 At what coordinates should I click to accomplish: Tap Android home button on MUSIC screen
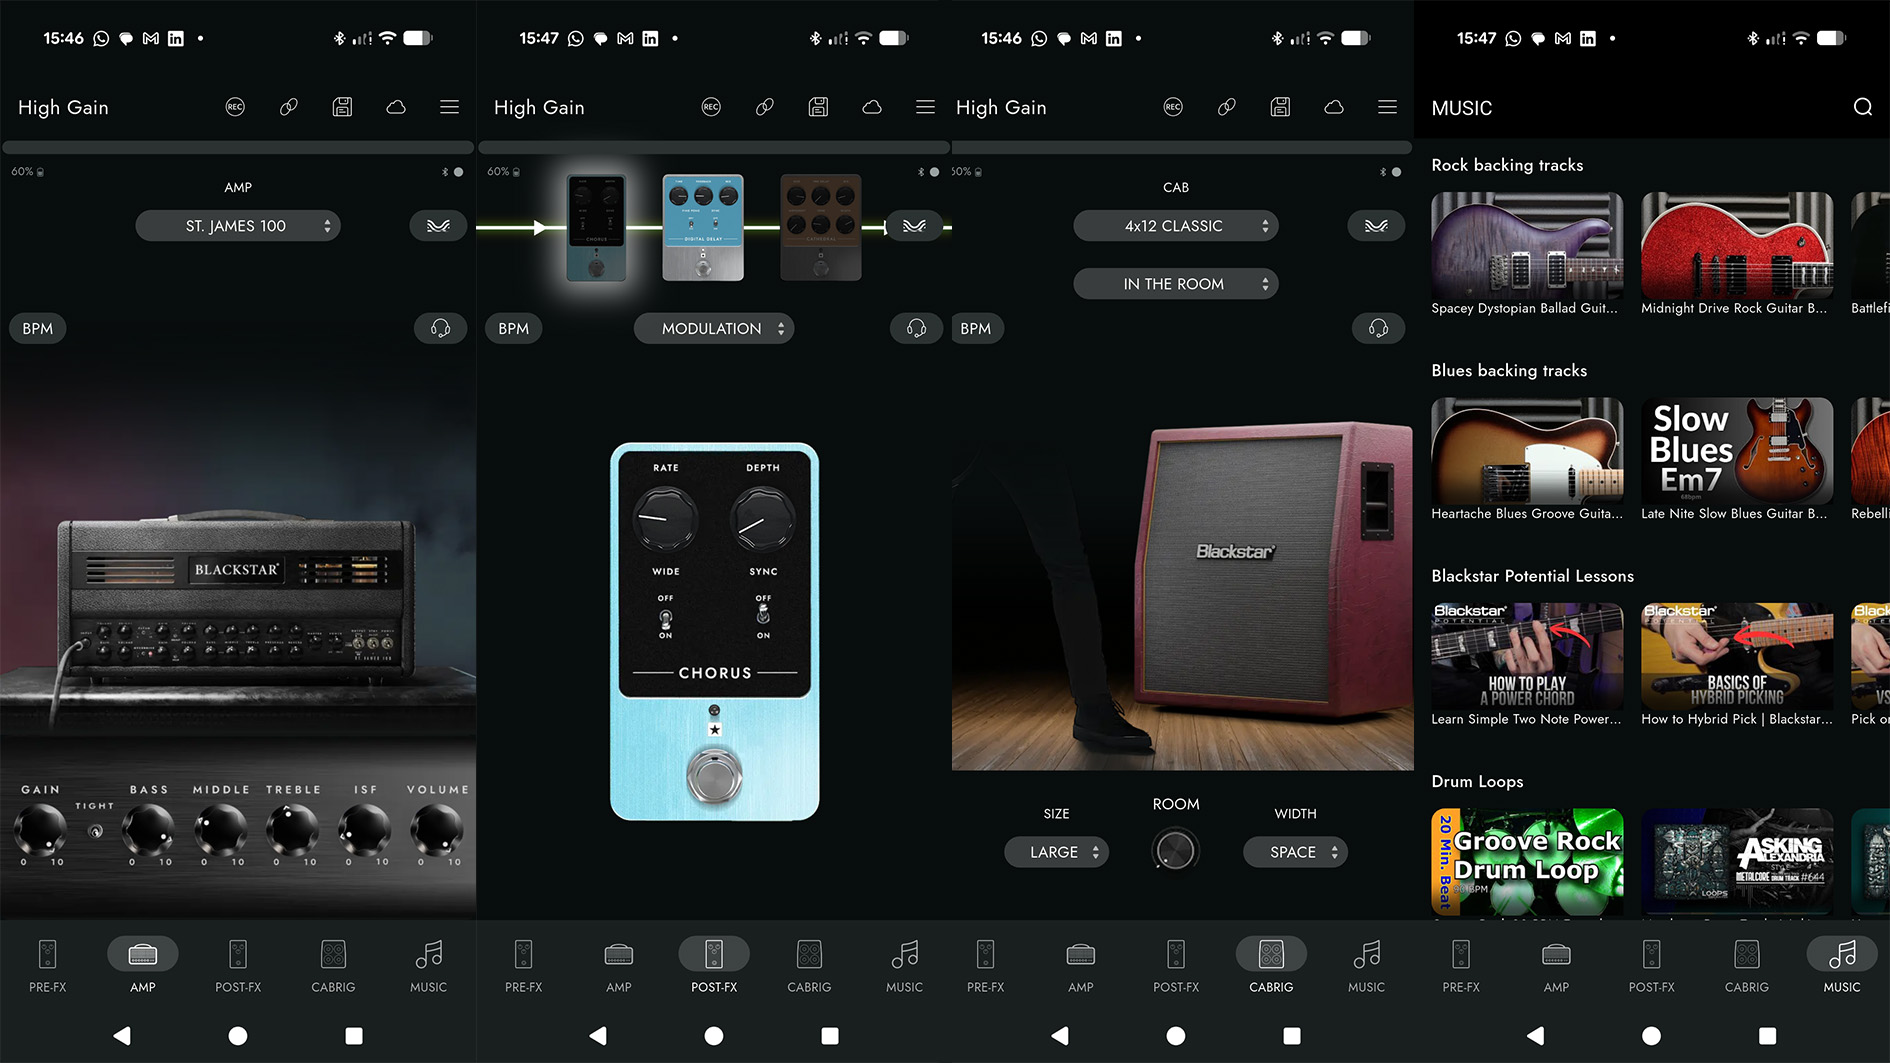[x=1652, y=1036]
